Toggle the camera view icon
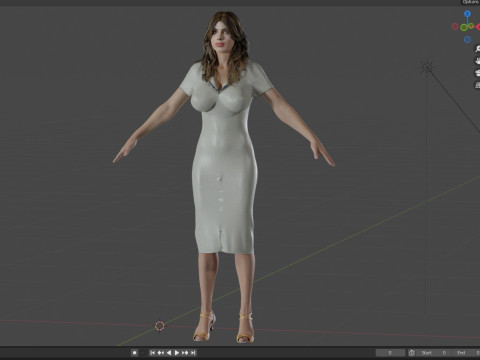This screenshot has width=480, height=360. coord(477,73)
